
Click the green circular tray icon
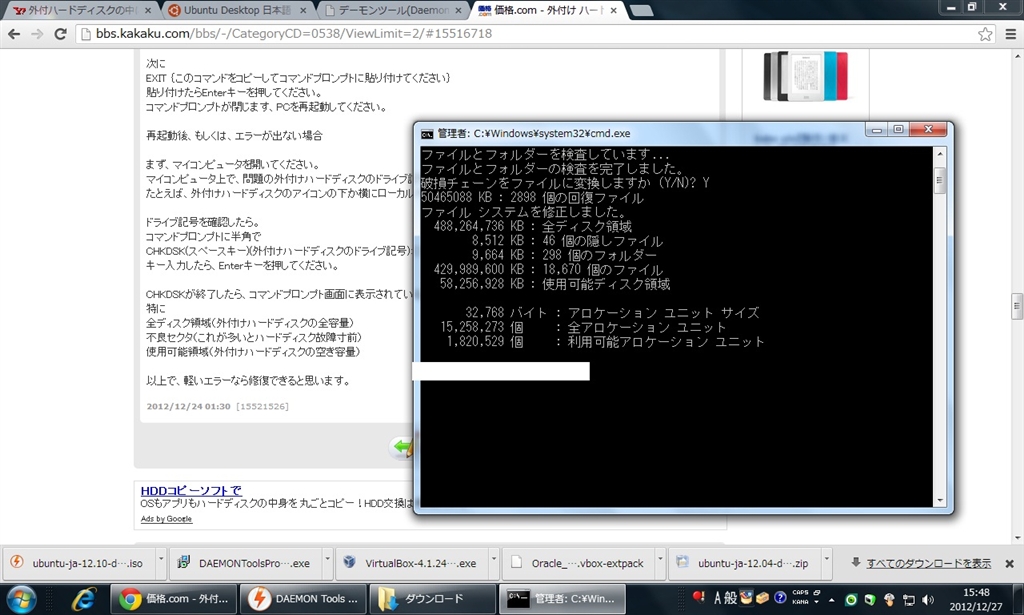pyautogui.click(x=851, y=599)
